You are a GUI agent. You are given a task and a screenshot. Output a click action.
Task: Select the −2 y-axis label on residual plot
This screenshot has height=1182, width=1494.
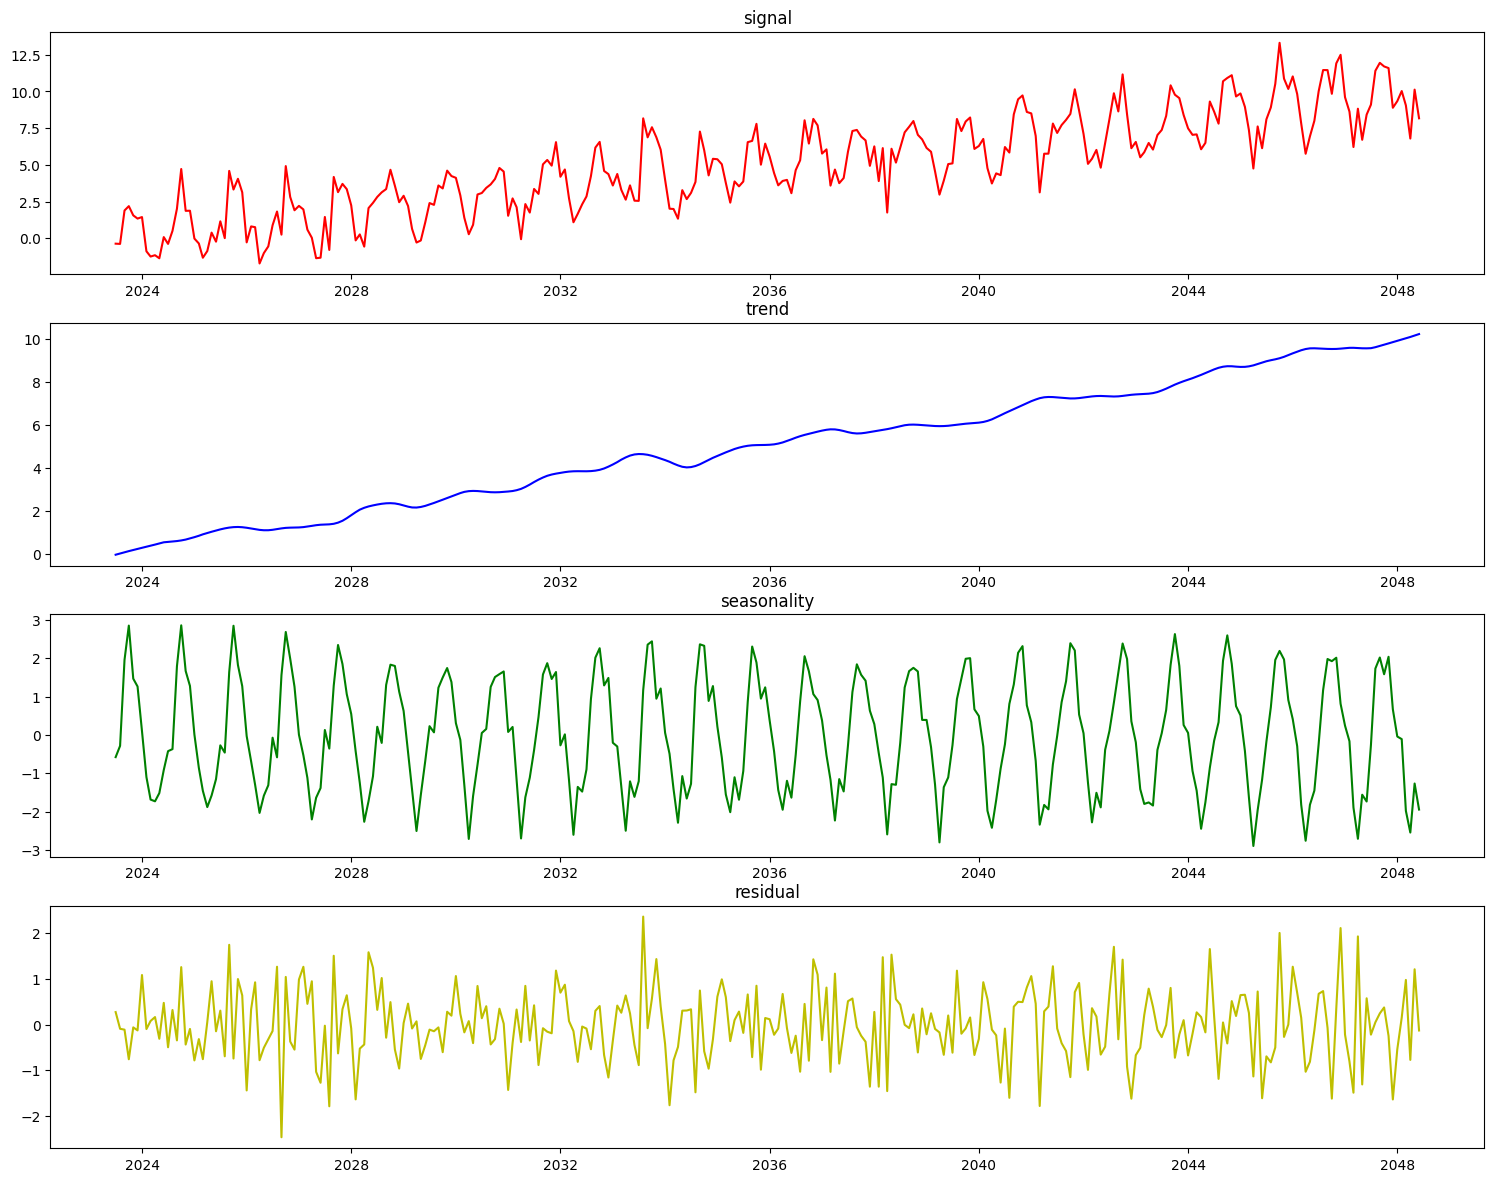[30, 1118]
